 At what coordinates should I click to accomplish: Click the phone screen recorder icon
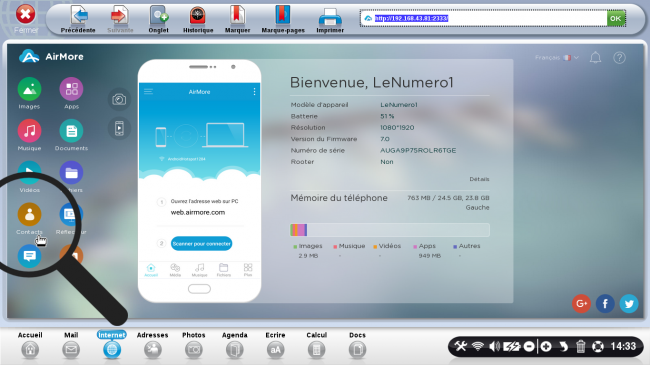(x=119, y=129)
